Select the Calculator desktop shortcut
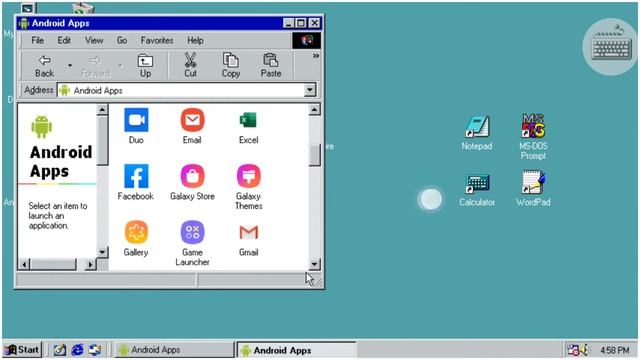 [477, 190]
